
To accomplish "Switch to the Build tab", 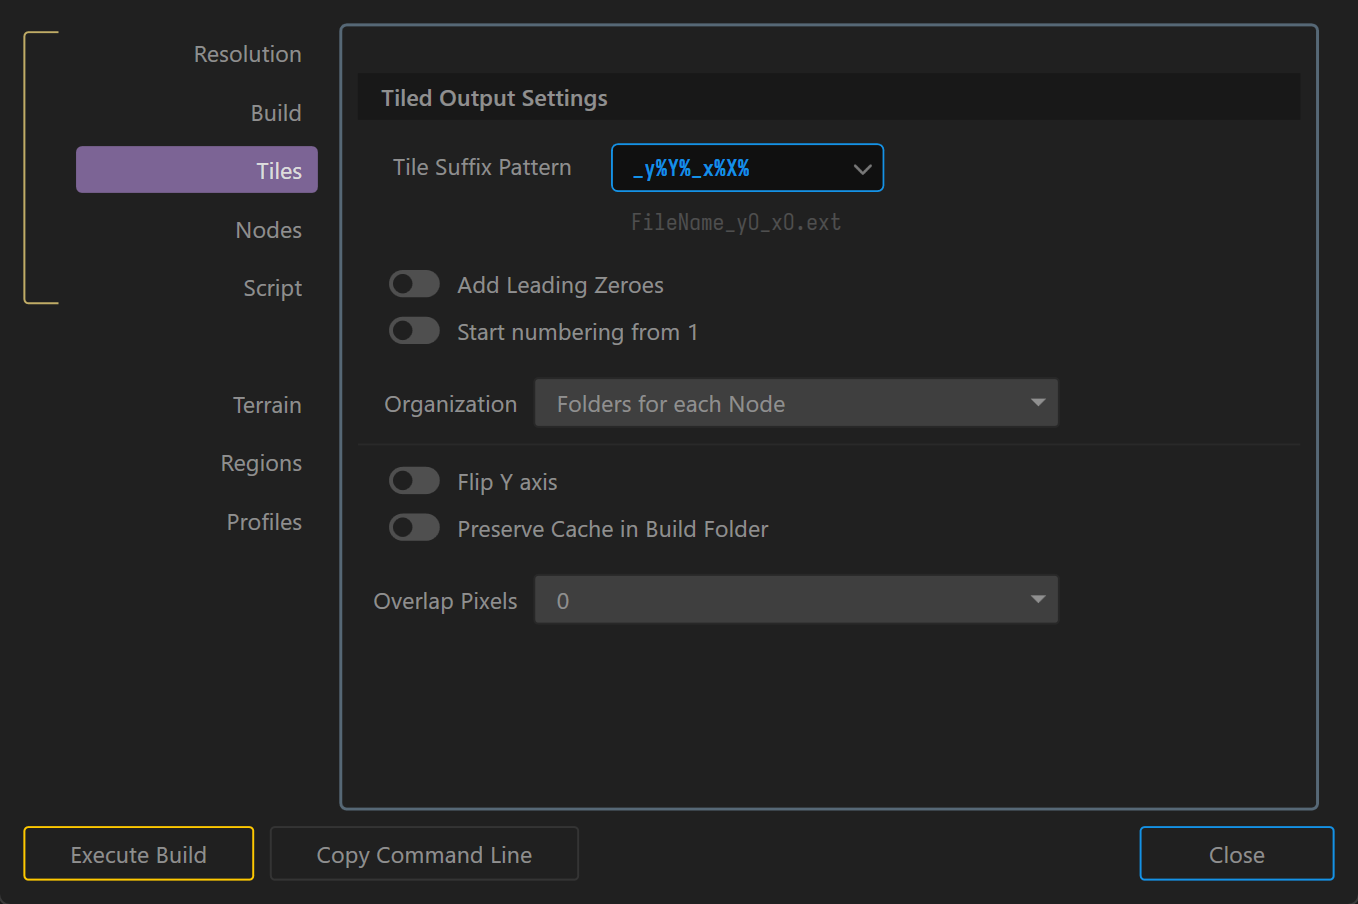I will [275, 113].
